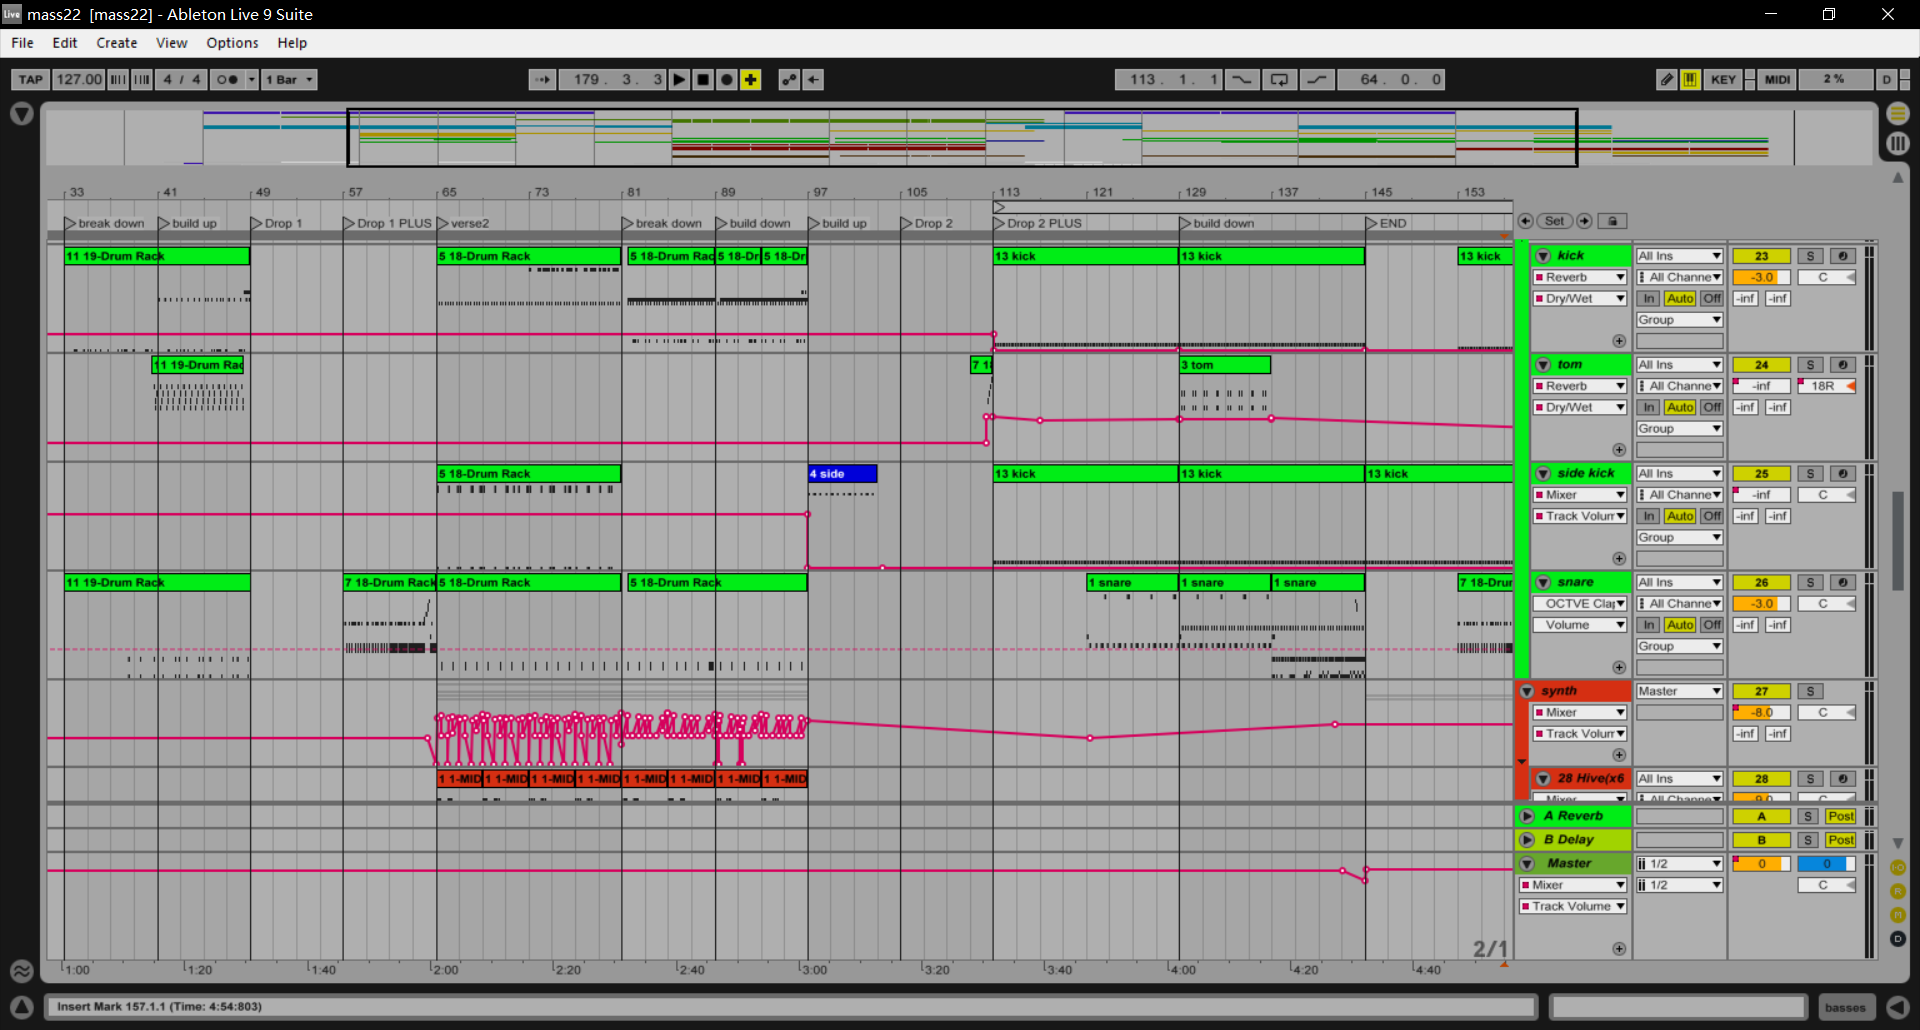Switch to Session view selector
This screenshot has height=1030, width=1920.
point(1898,143)
